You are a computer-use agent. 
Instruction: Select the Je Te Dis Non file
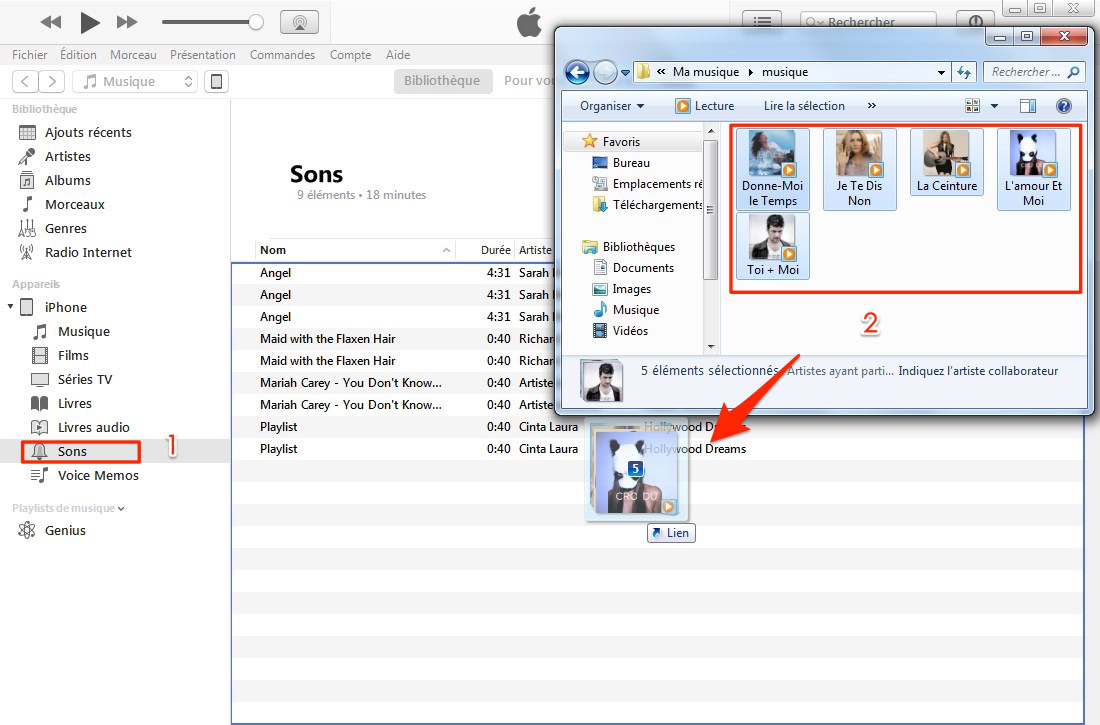(x=859, y=169)
